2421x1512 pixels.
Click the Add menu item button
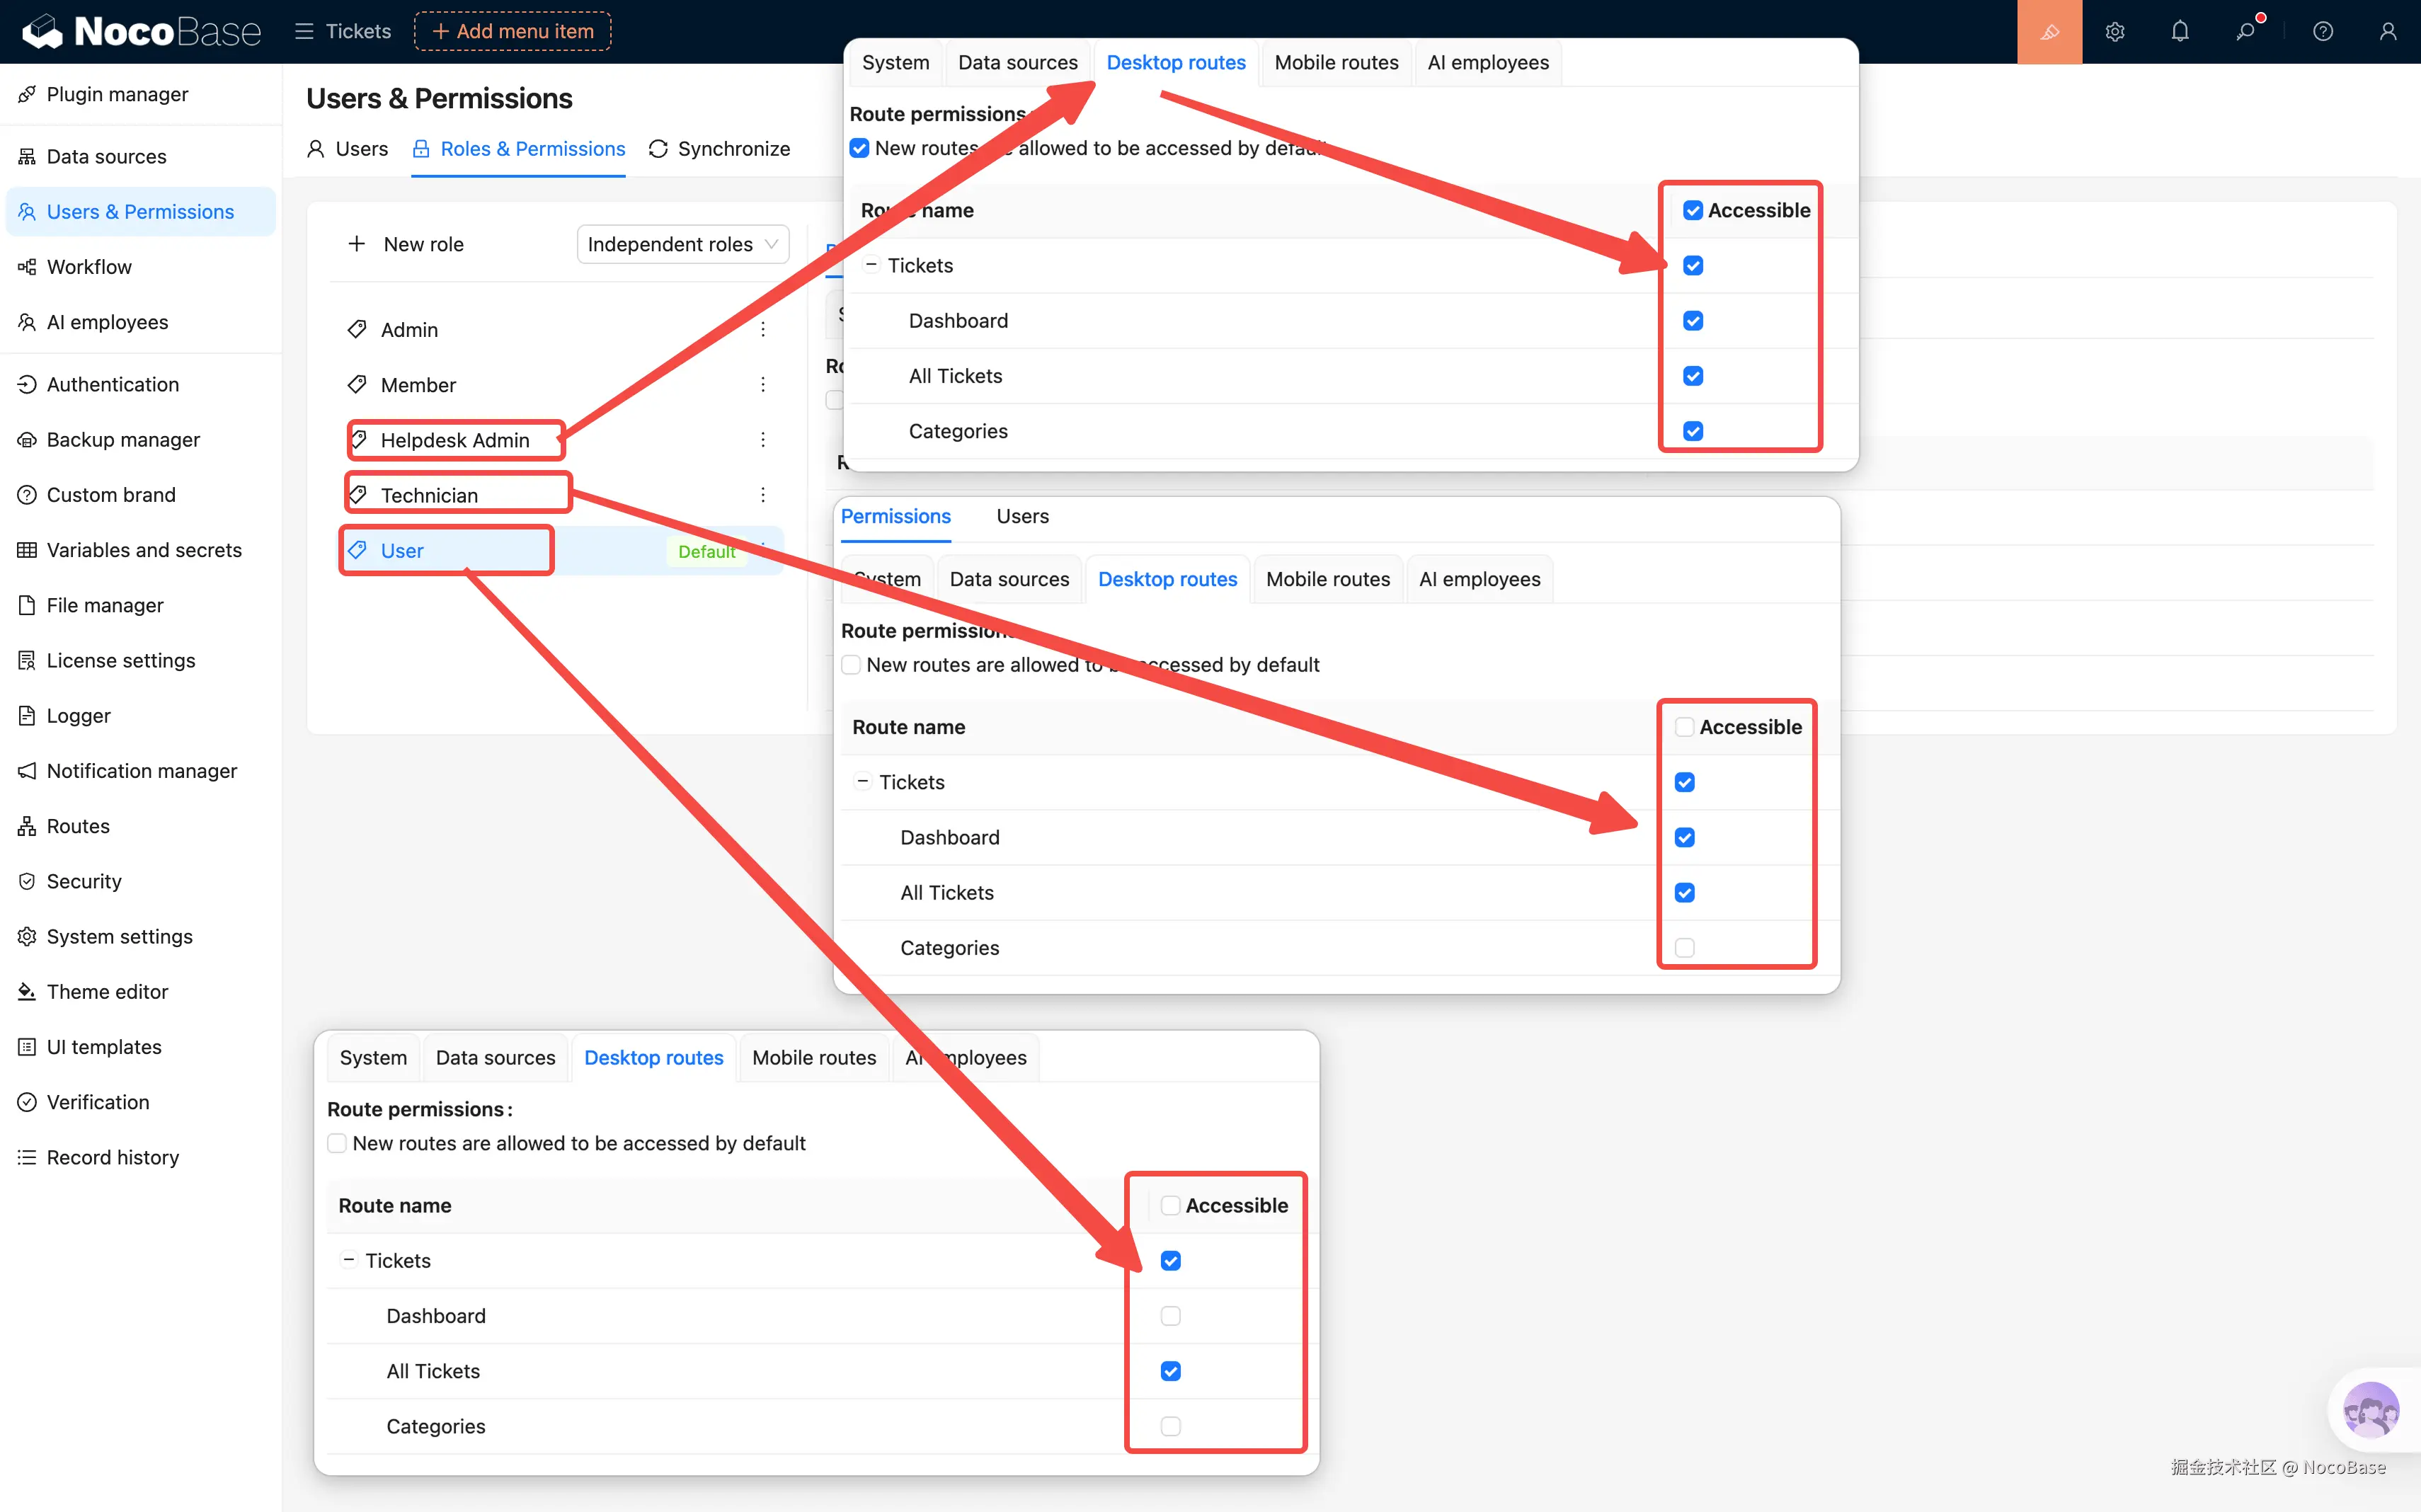512,32
